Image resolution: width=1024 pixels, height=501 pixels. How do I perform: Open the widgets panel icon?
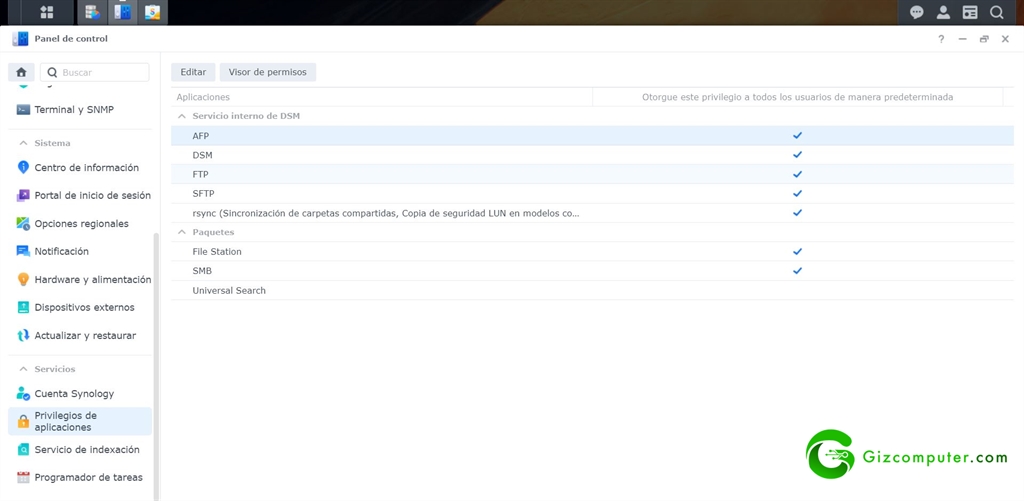970,12
